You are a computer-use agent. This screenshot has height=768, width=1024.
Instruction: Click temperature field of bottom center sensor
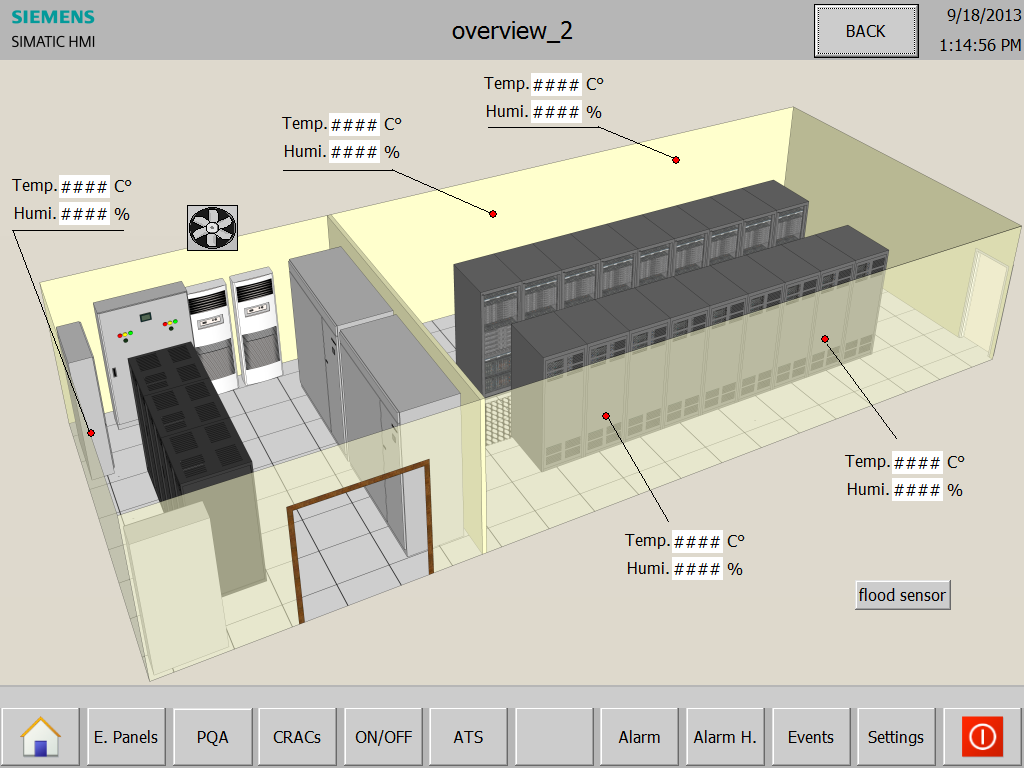[697, 541]
